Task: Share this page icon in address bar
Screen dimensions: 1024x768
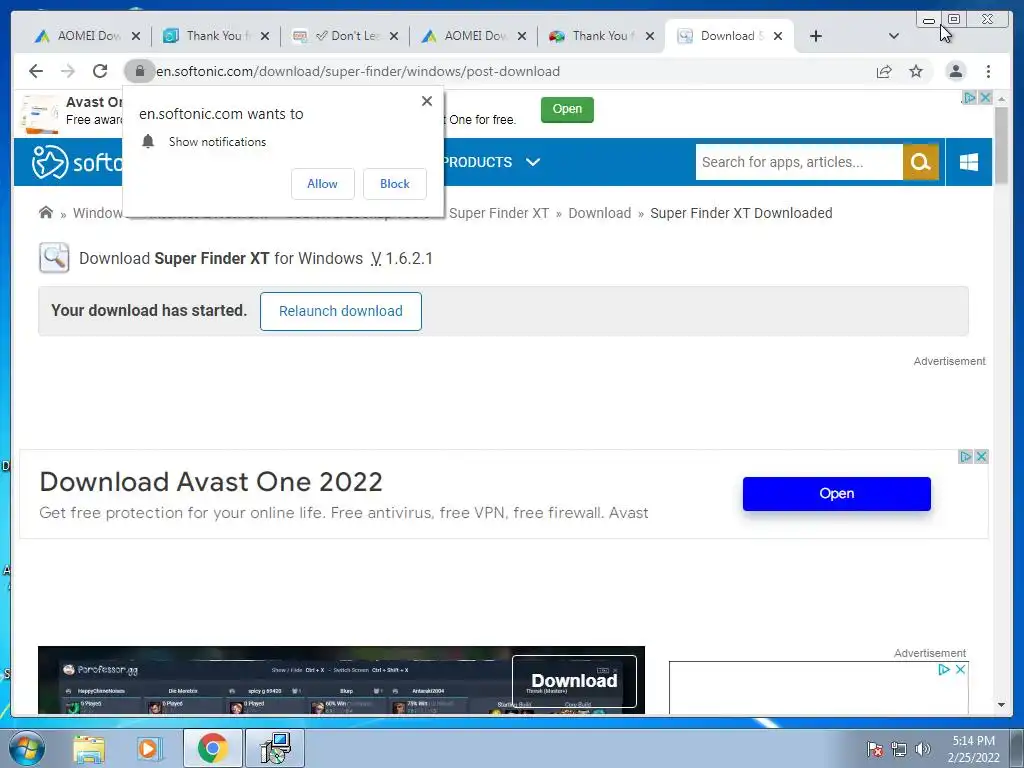Action: [x=884, y=71]
